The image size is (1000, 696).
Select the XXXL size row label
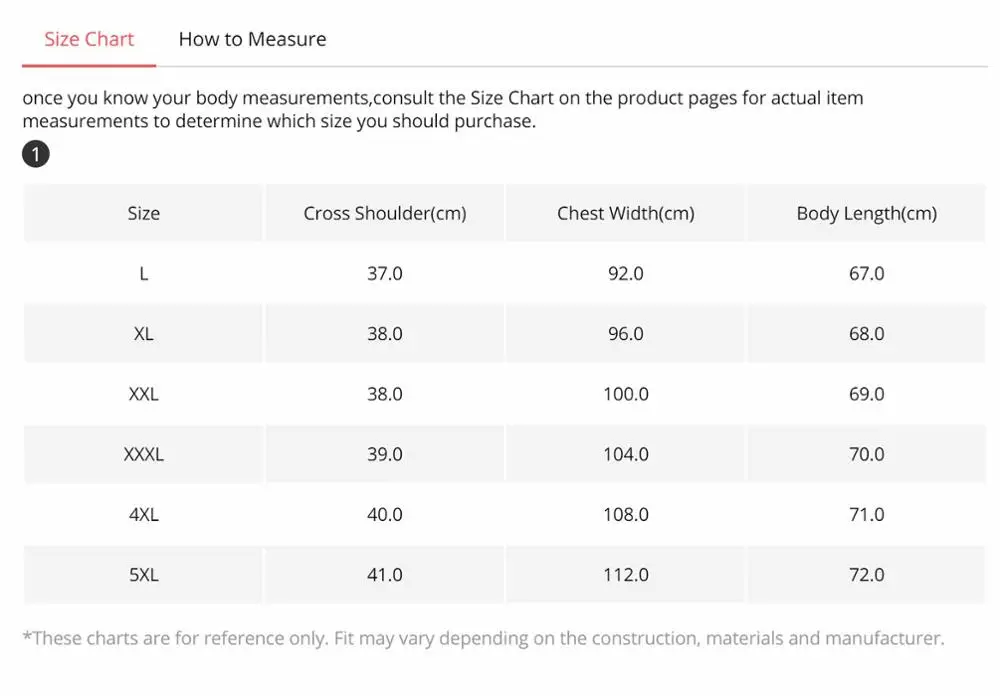(x=144, y=454)
